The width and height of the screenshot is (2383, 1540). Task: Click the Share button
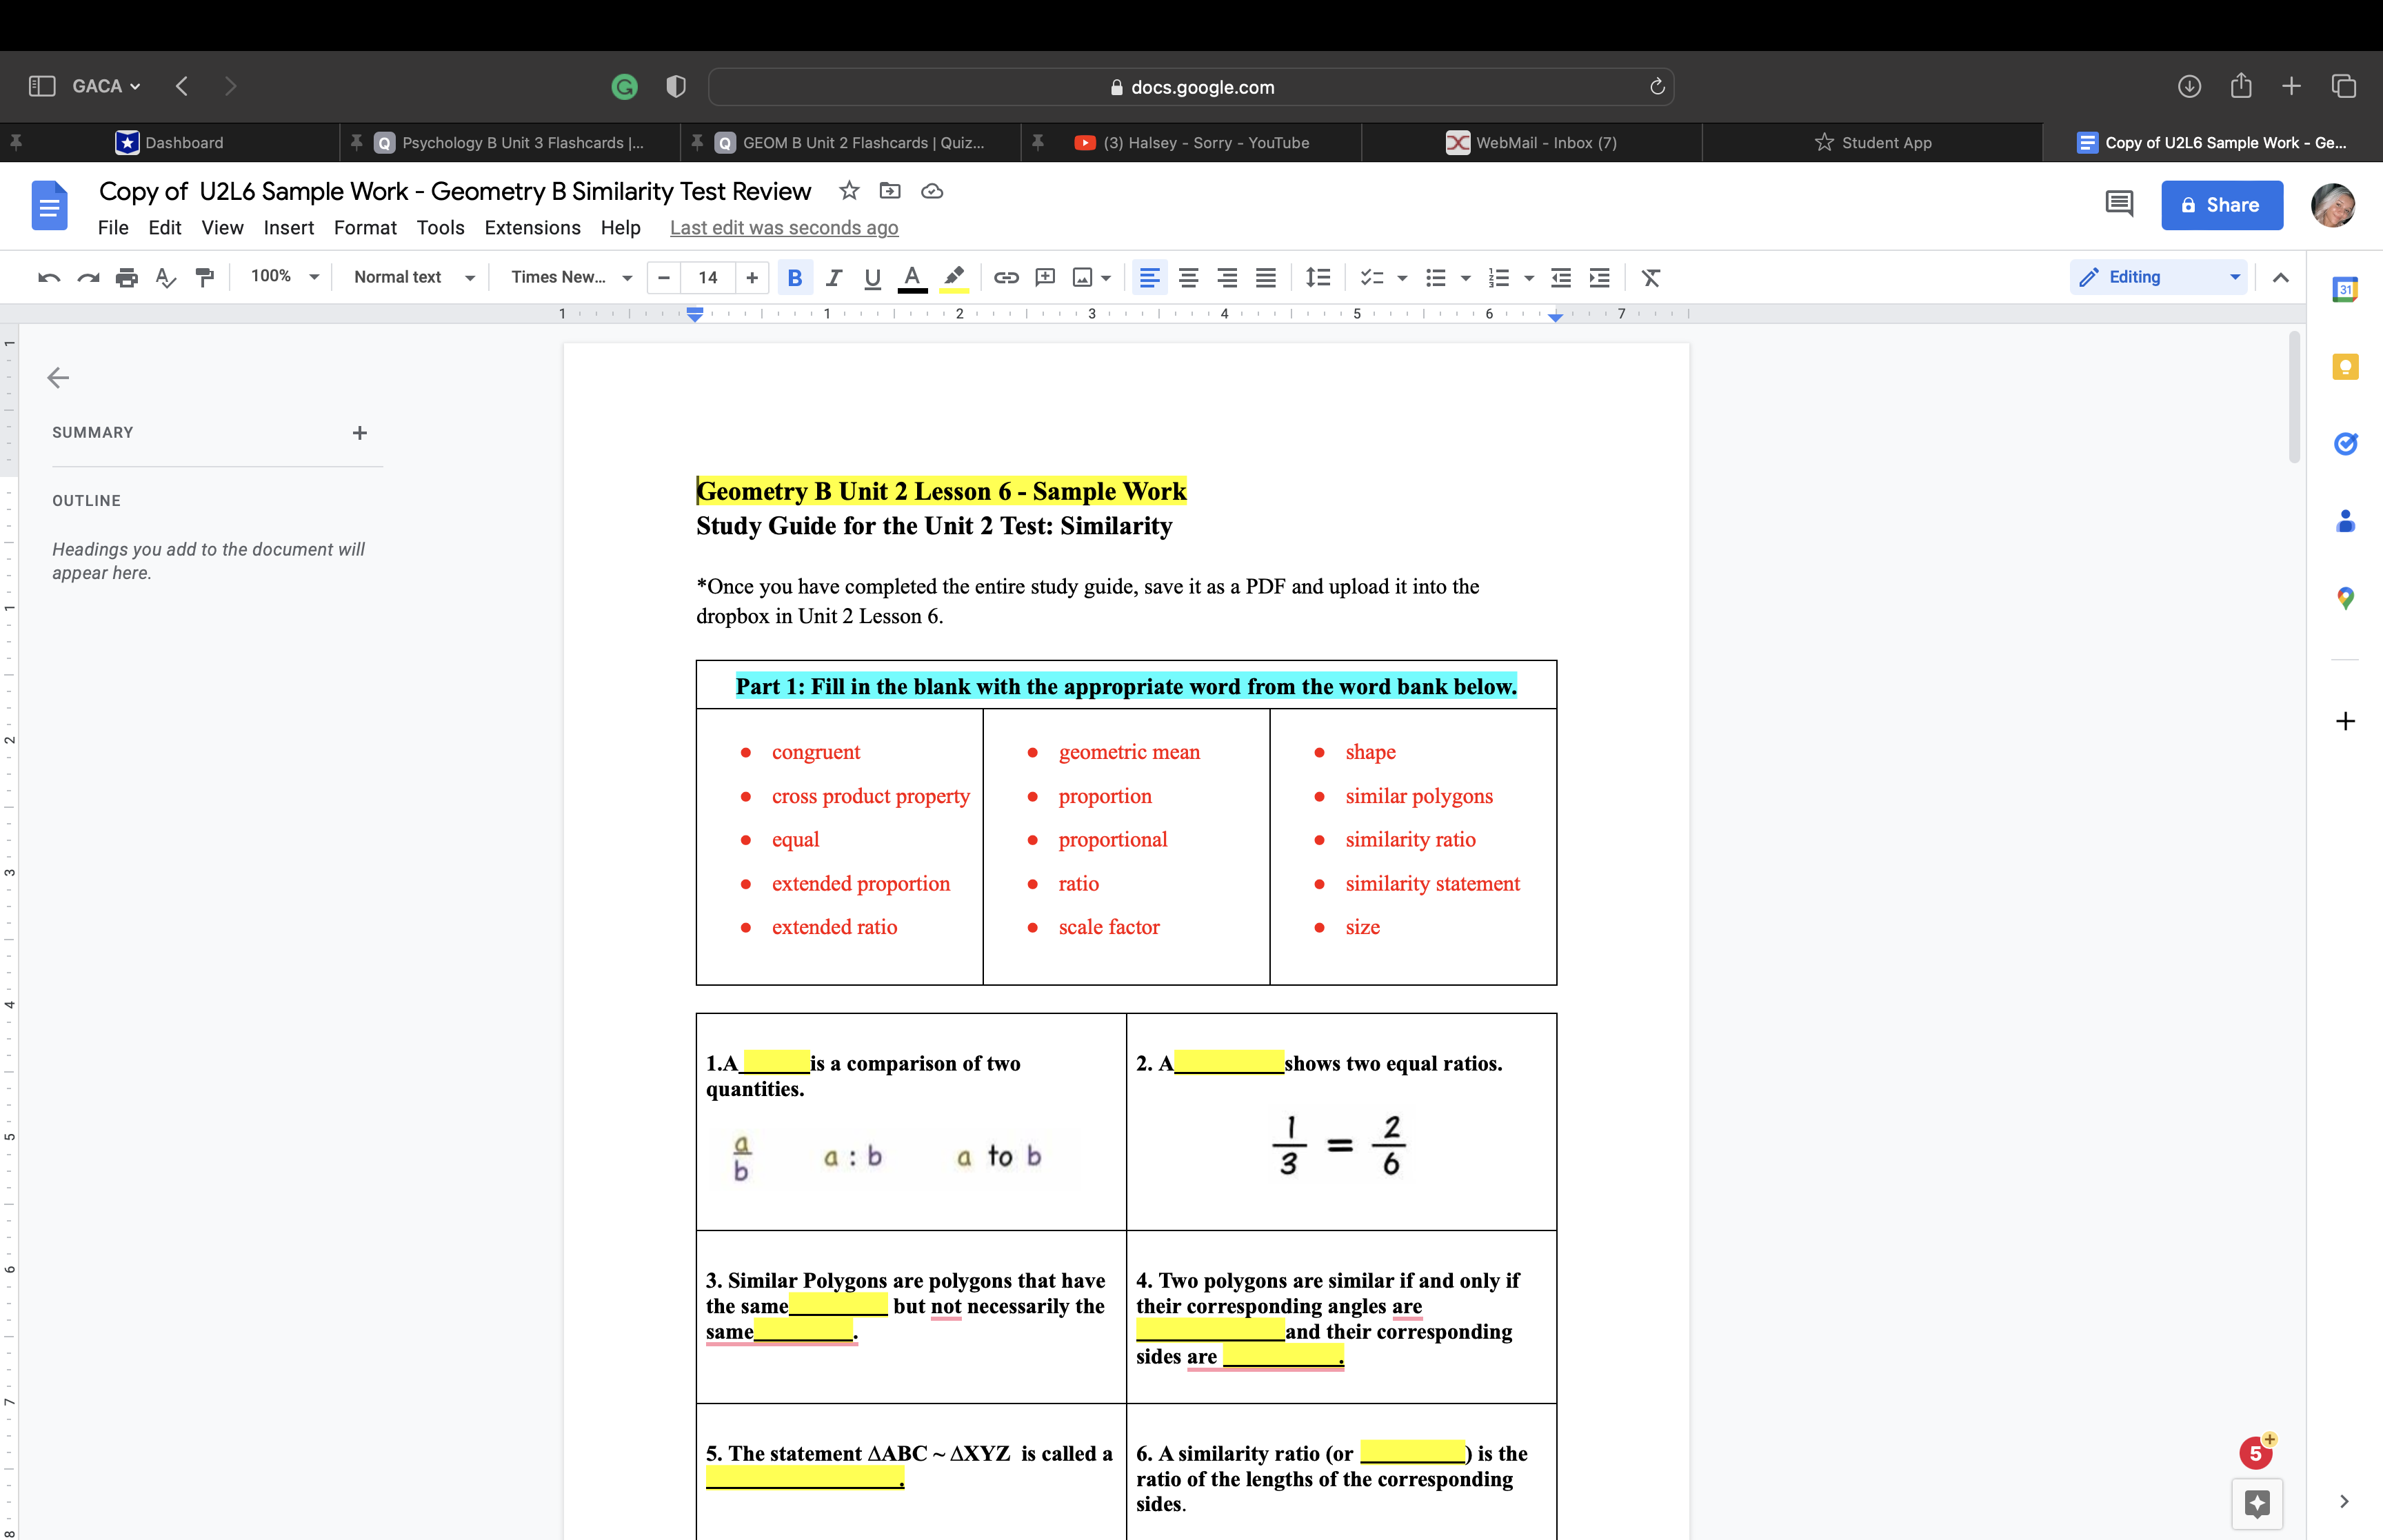[2221, 205]
